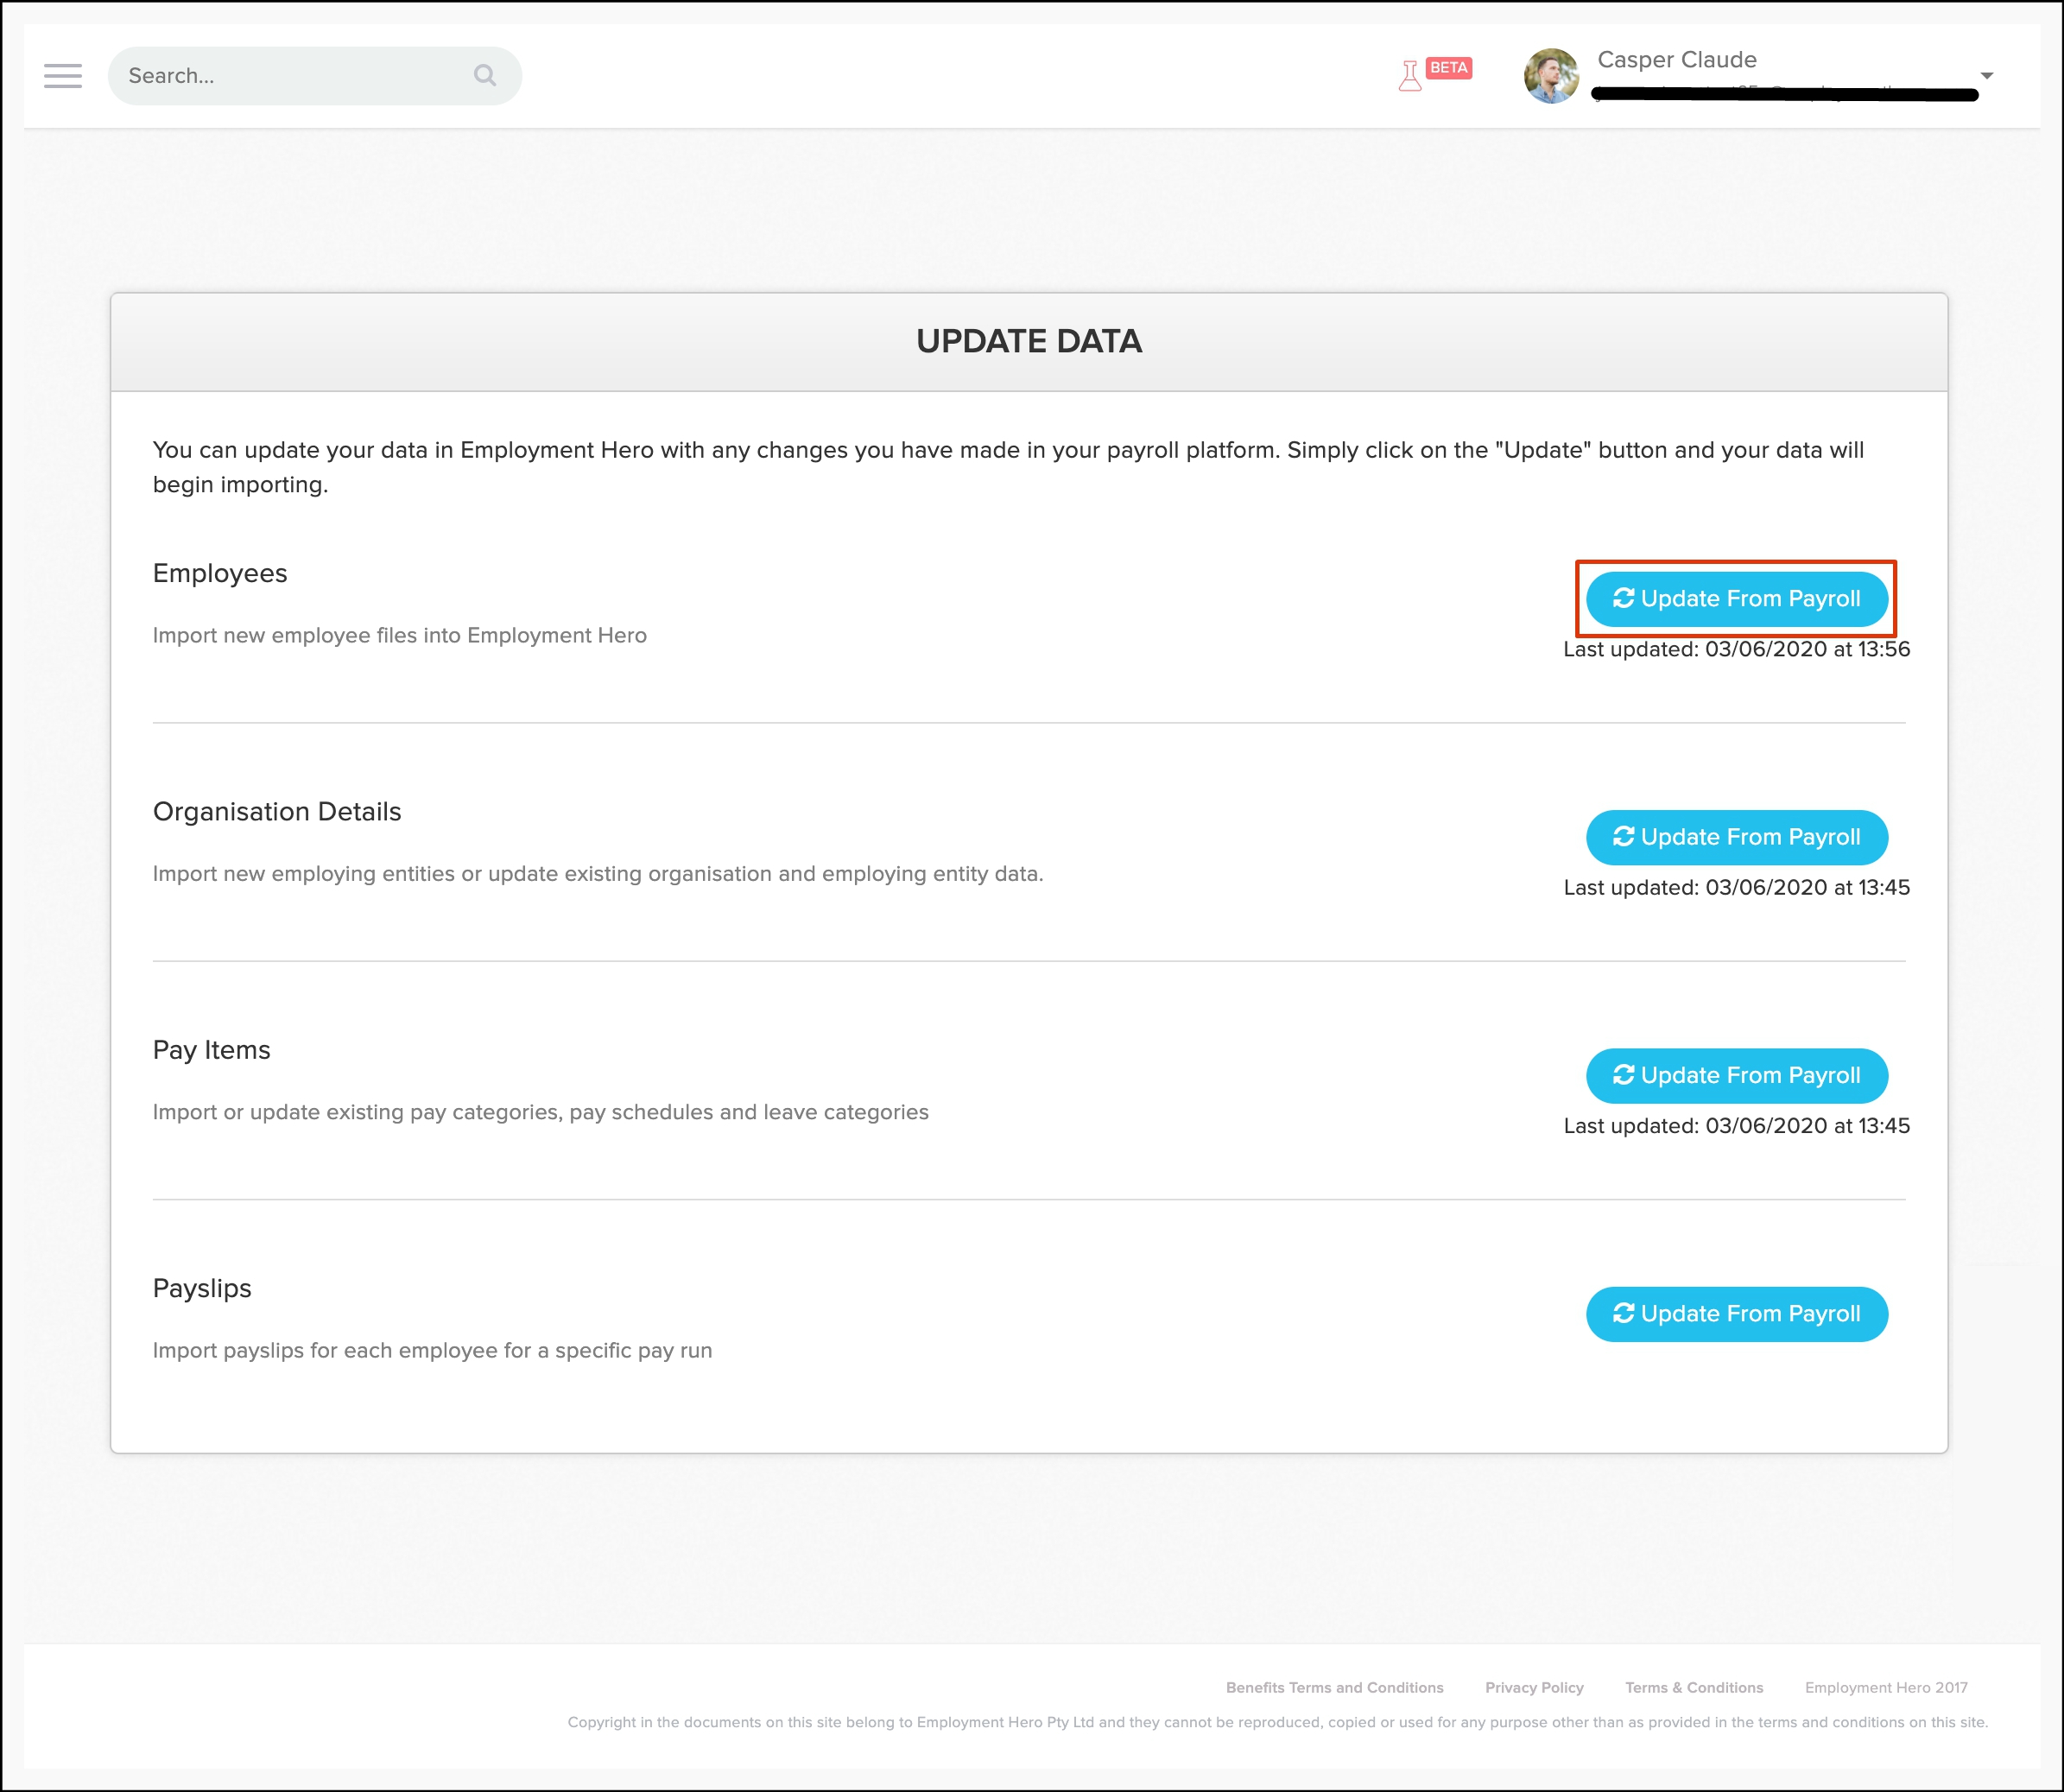Click the red BETA badge
Viewport: 2064px width, 1792px height.
coord(1449,68)
